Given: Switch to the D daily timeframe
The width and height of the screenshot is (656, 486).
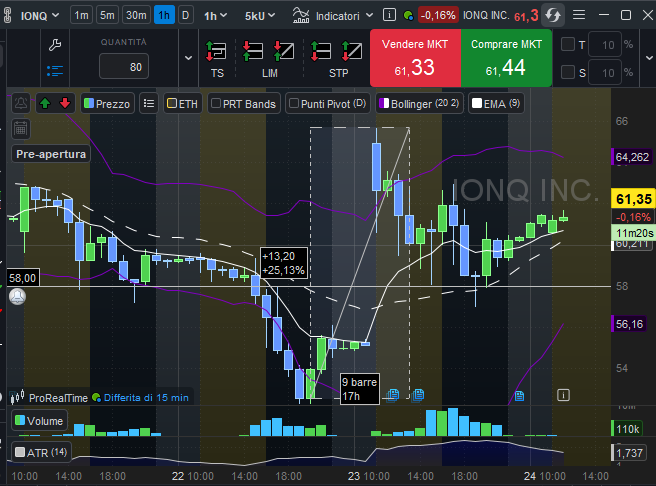Looking at the screenshot, I should coord(185,16).
